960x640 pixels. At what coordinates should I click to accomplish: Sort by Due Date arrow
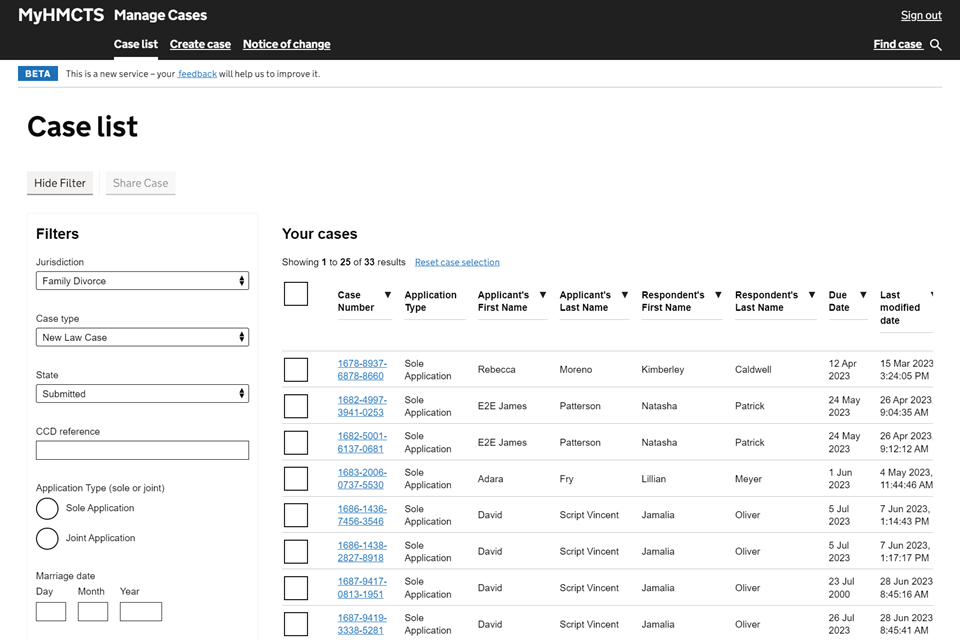pyautogui.click(x=863, y=295)
